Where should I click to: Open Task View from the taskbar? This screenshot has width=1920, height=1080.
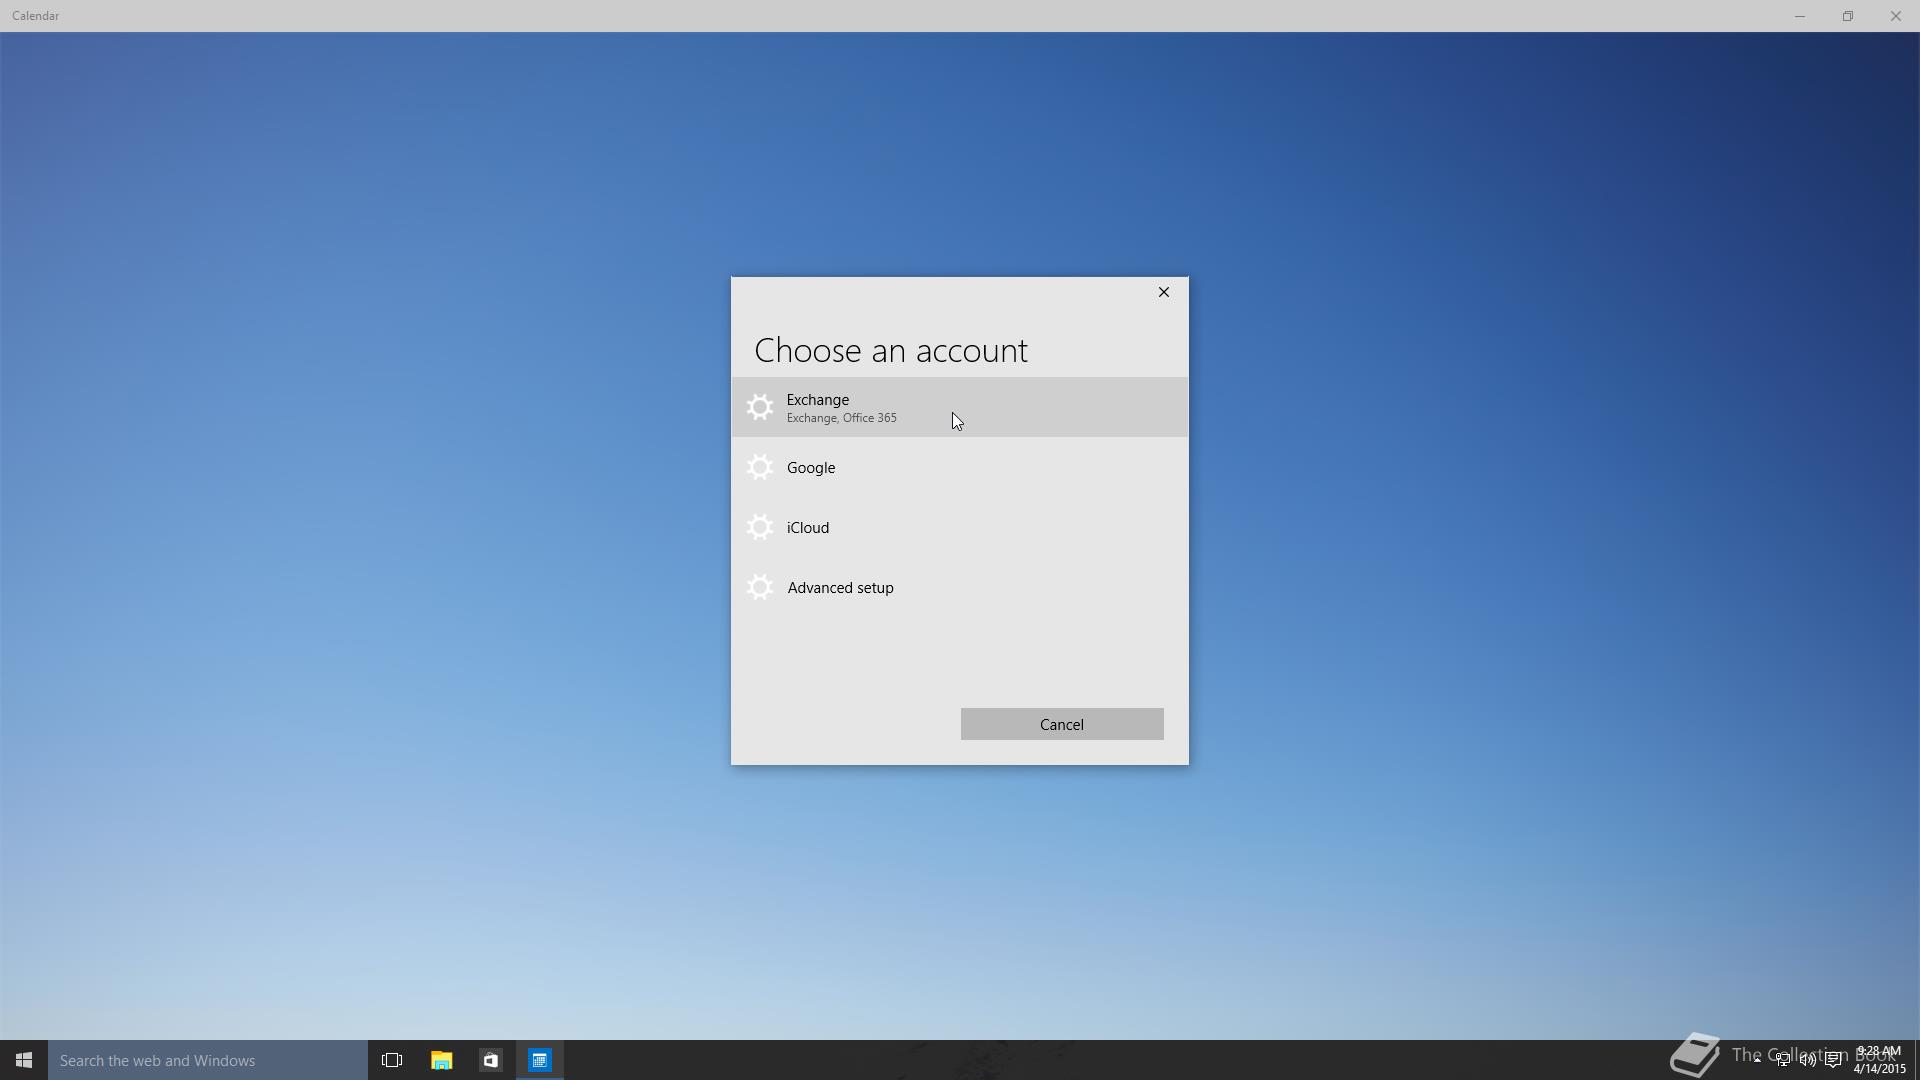click(x=392, y=1060)
